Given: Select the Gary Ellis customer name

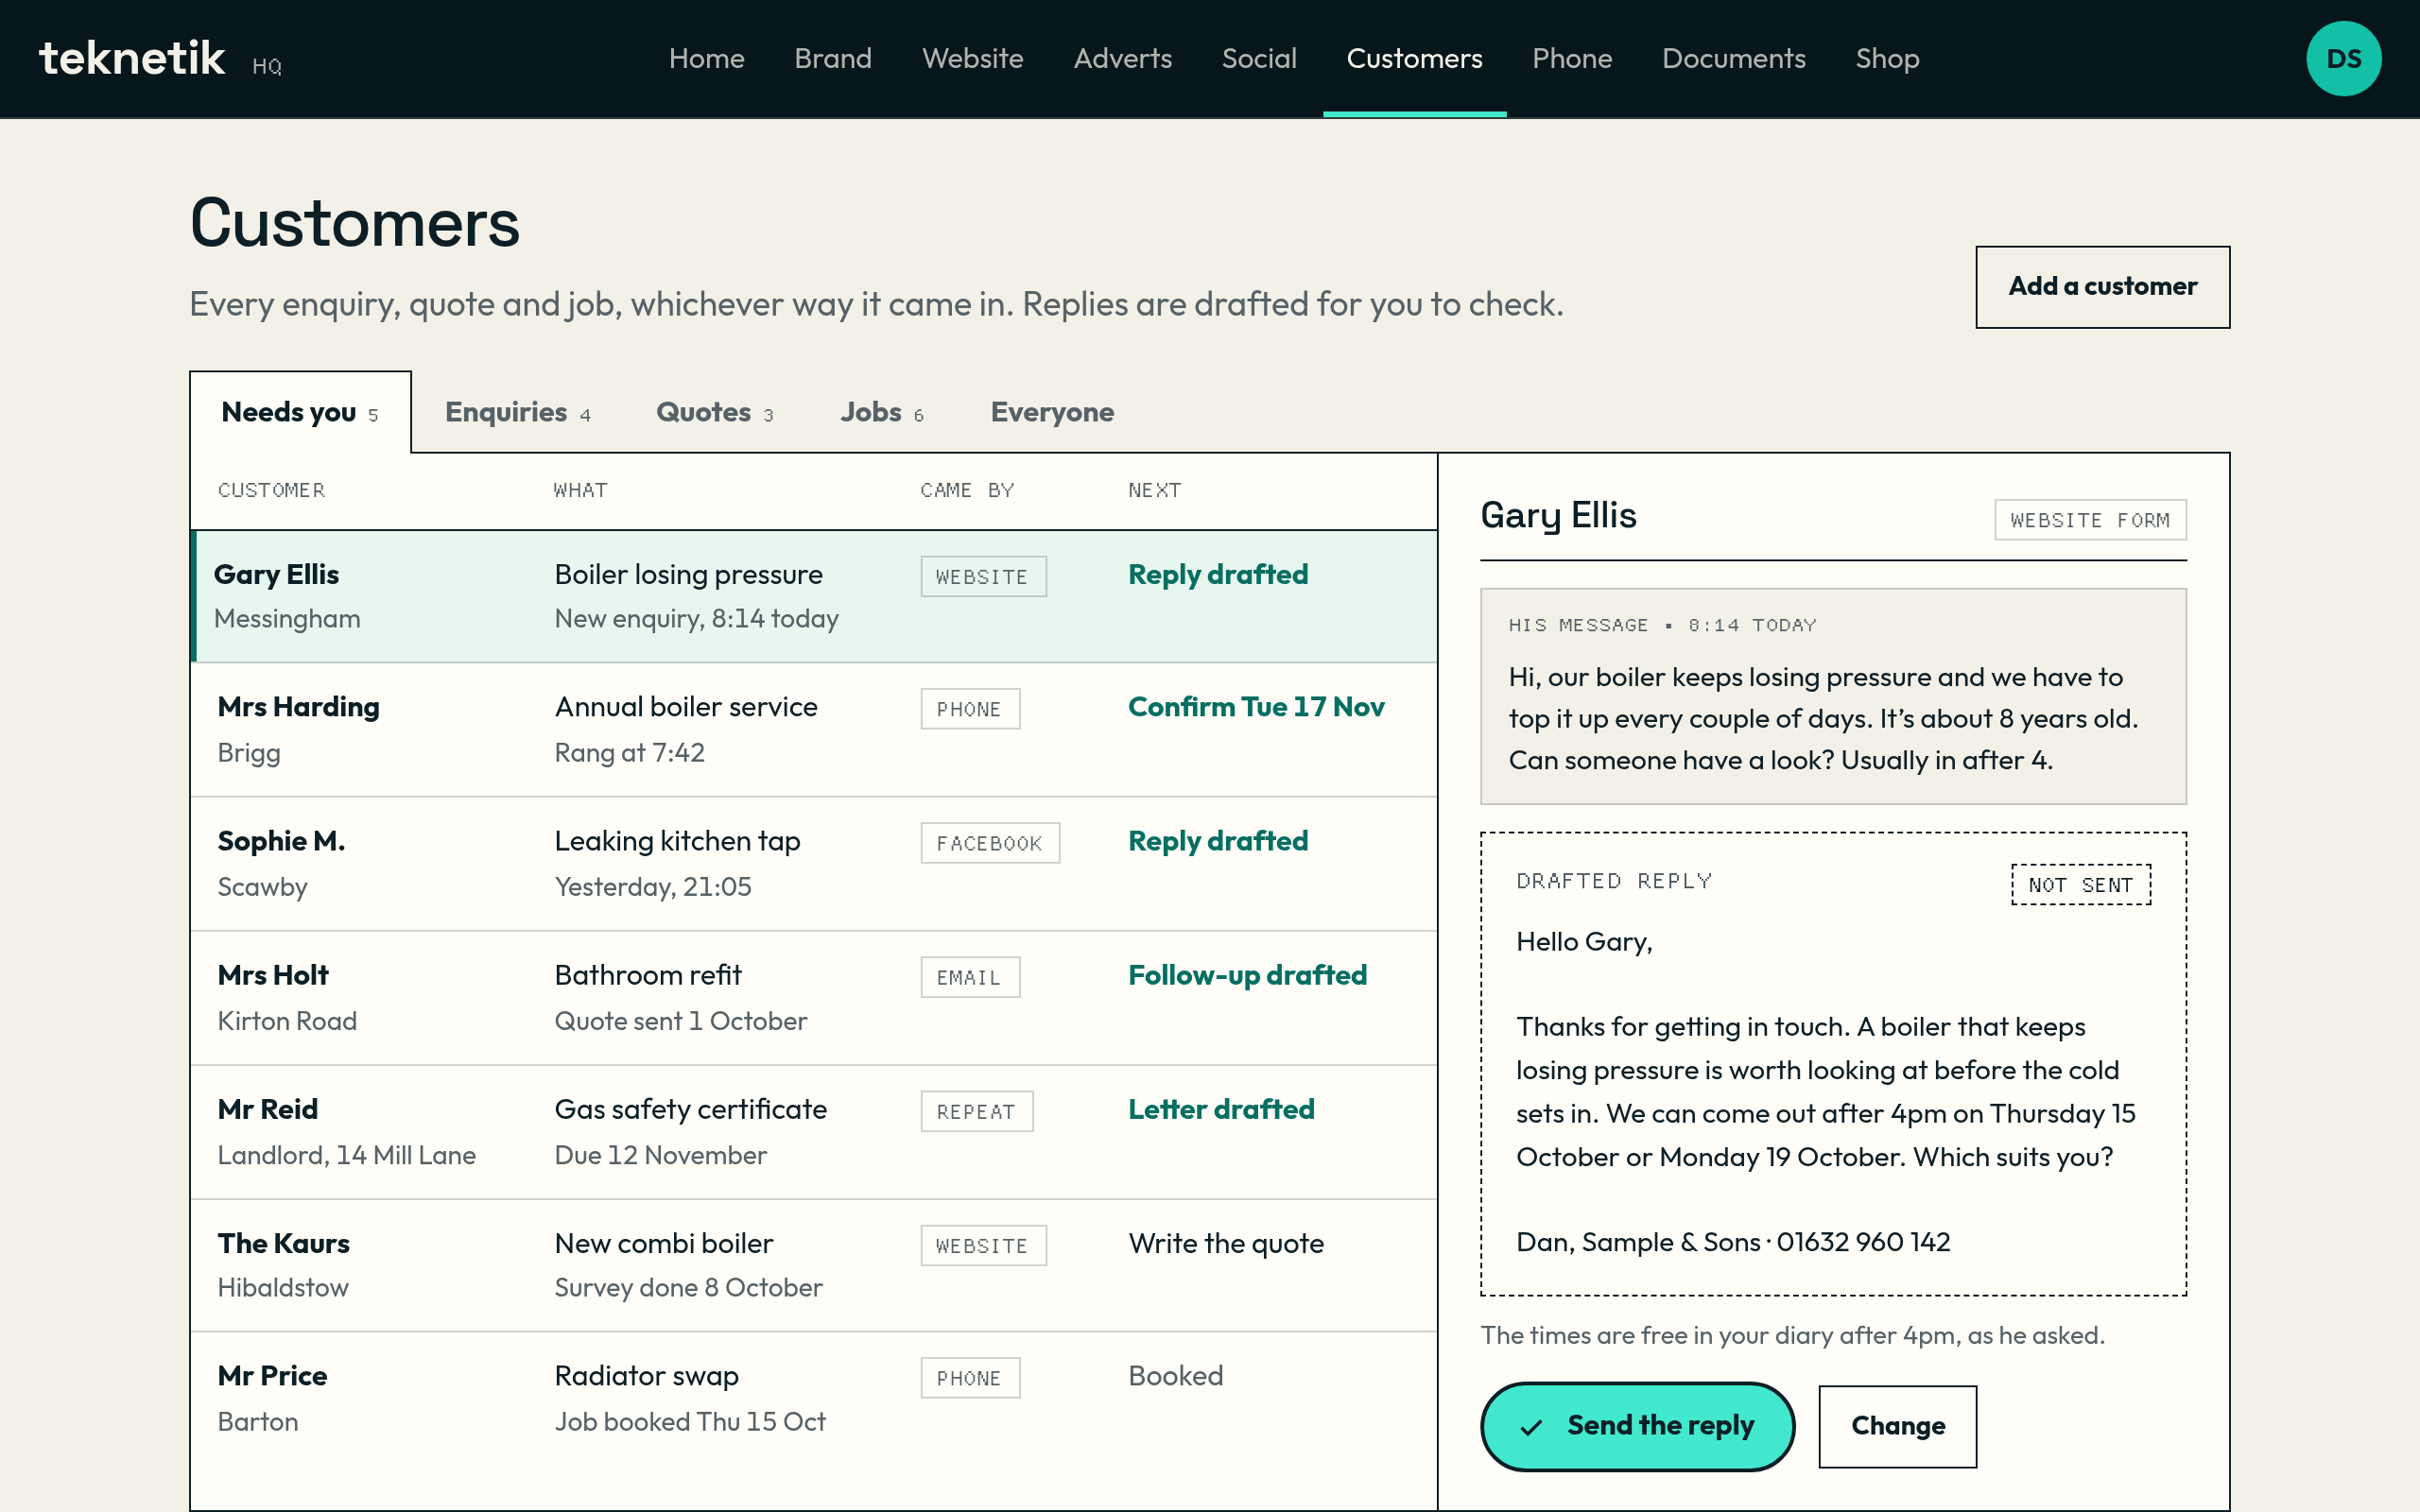Looking at the screenshot, I should click(276, 574).
